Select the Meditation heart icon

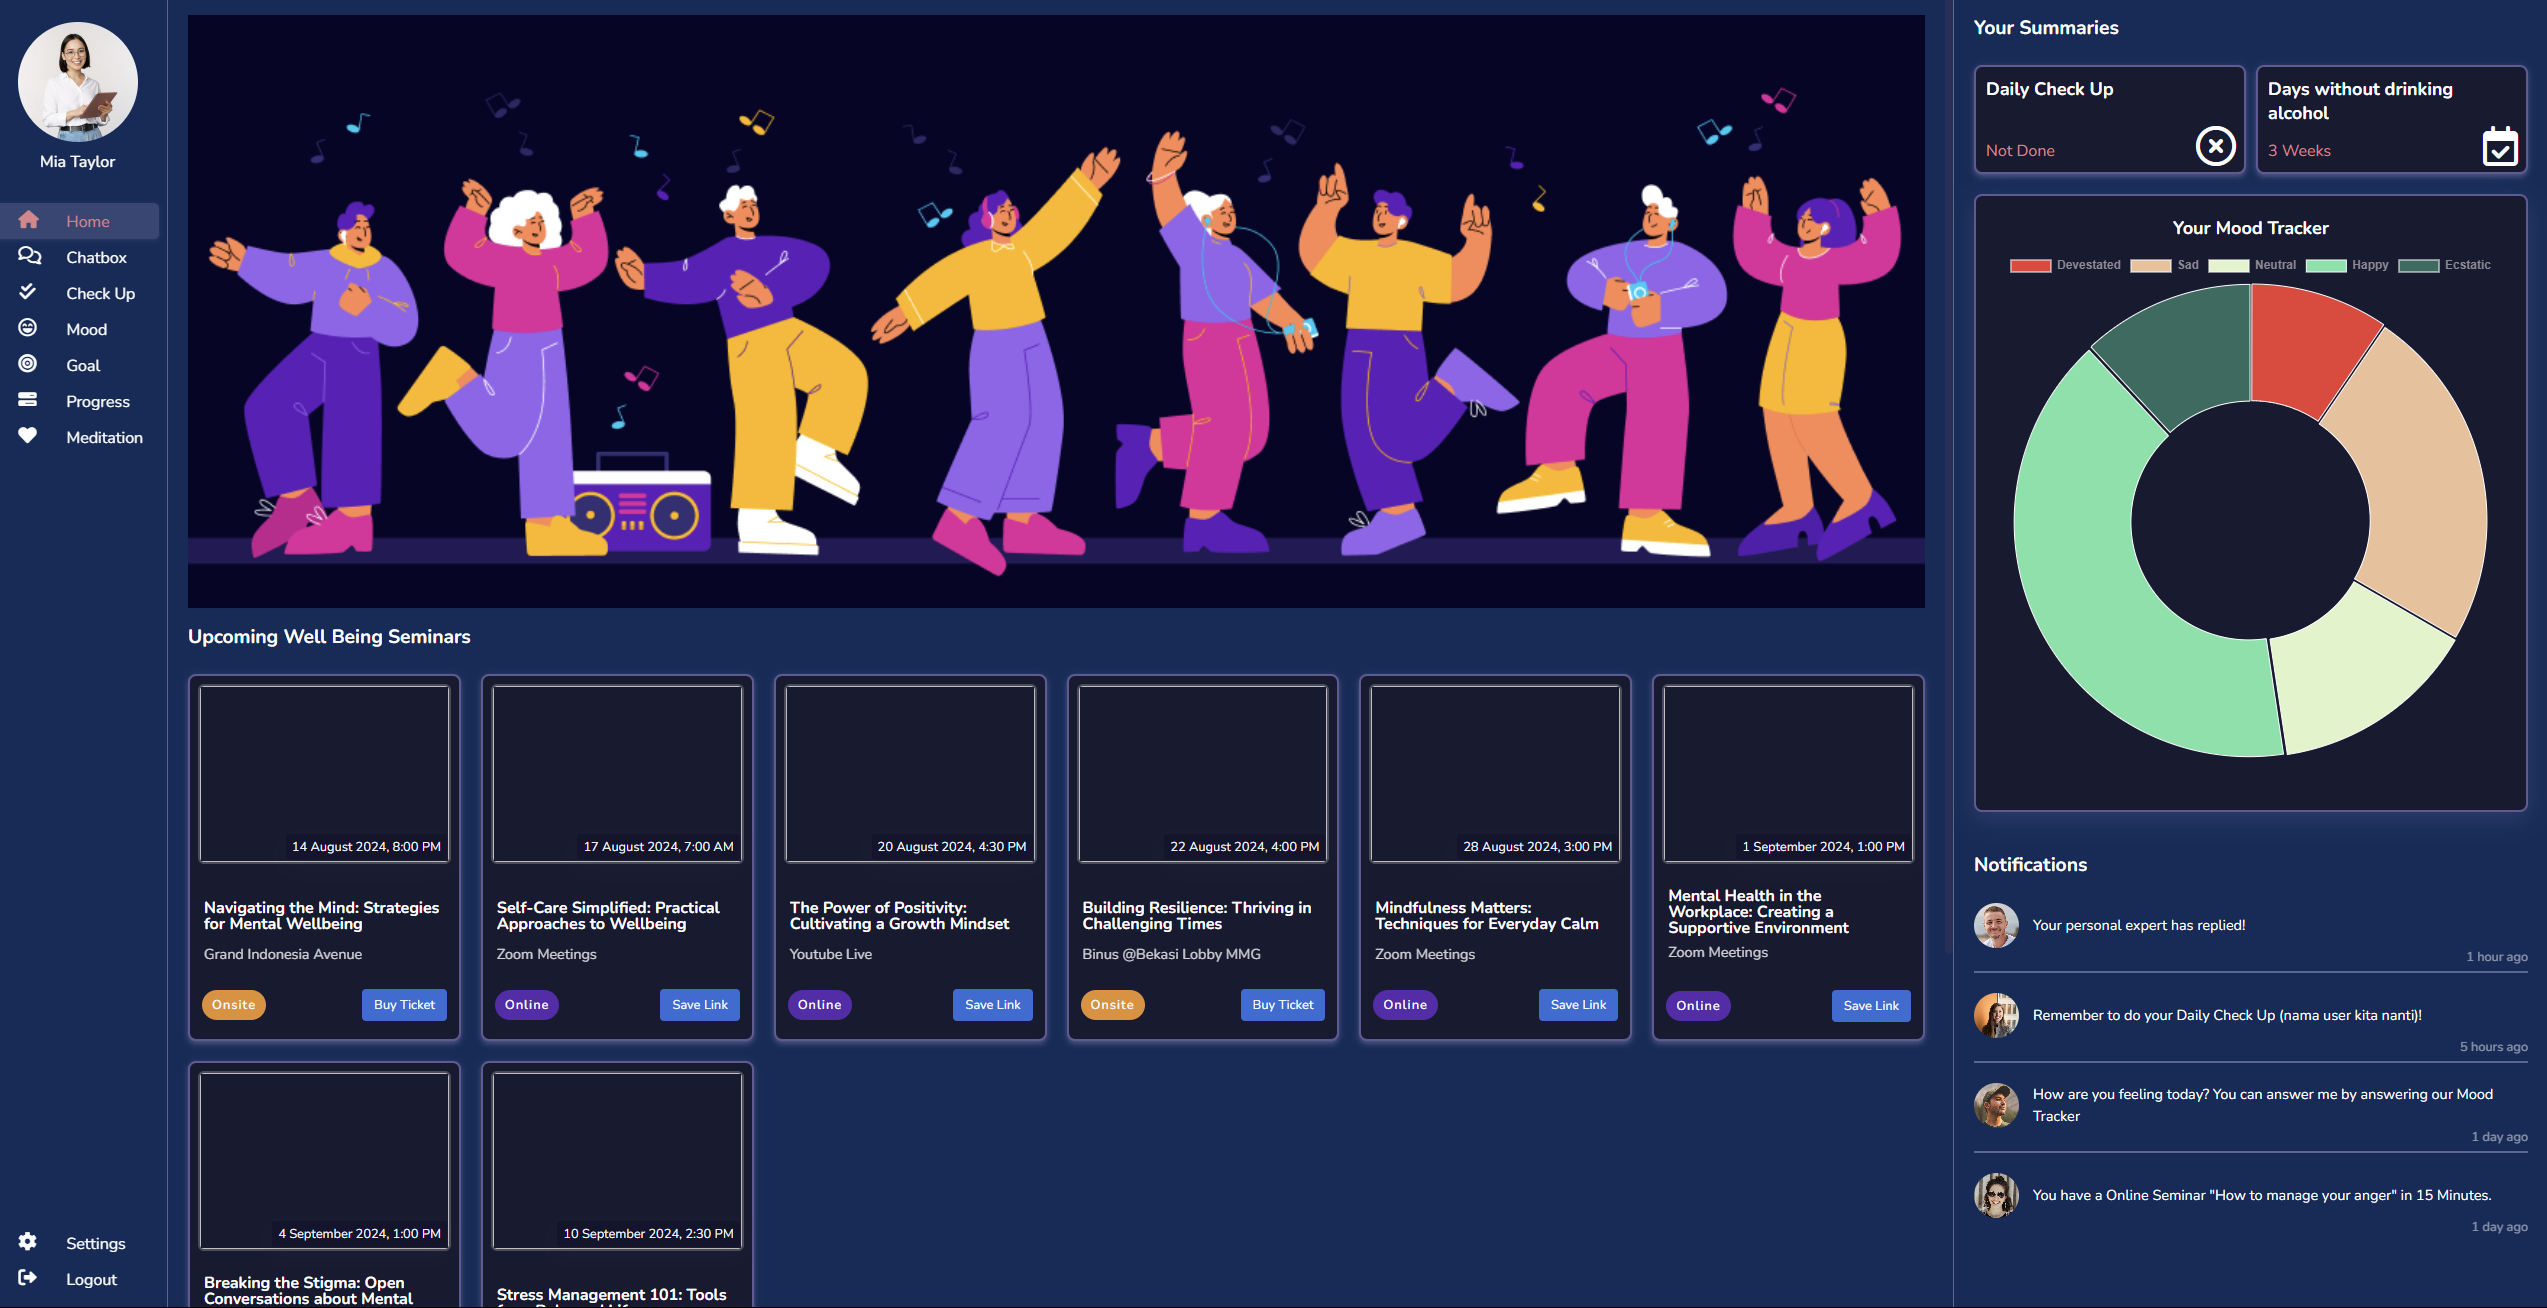pyautogui.click(x=27, y=436)
